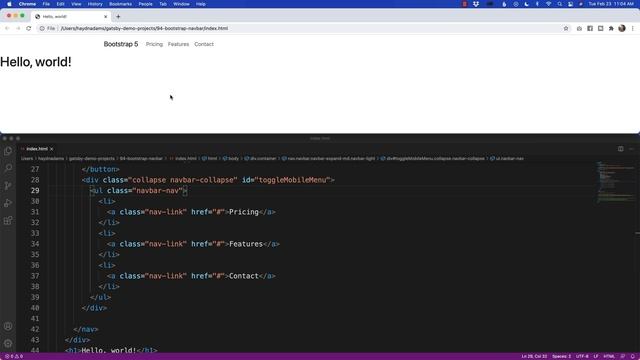Image resolution: width=640 pixels, height=360 pixels.
Task: Select the Hello, world! Chrome tab
Action: (70, 17)
